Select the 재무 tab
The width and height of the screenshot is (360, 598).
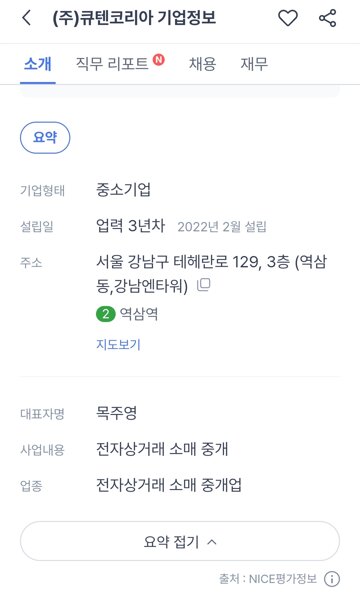[254, 64]
